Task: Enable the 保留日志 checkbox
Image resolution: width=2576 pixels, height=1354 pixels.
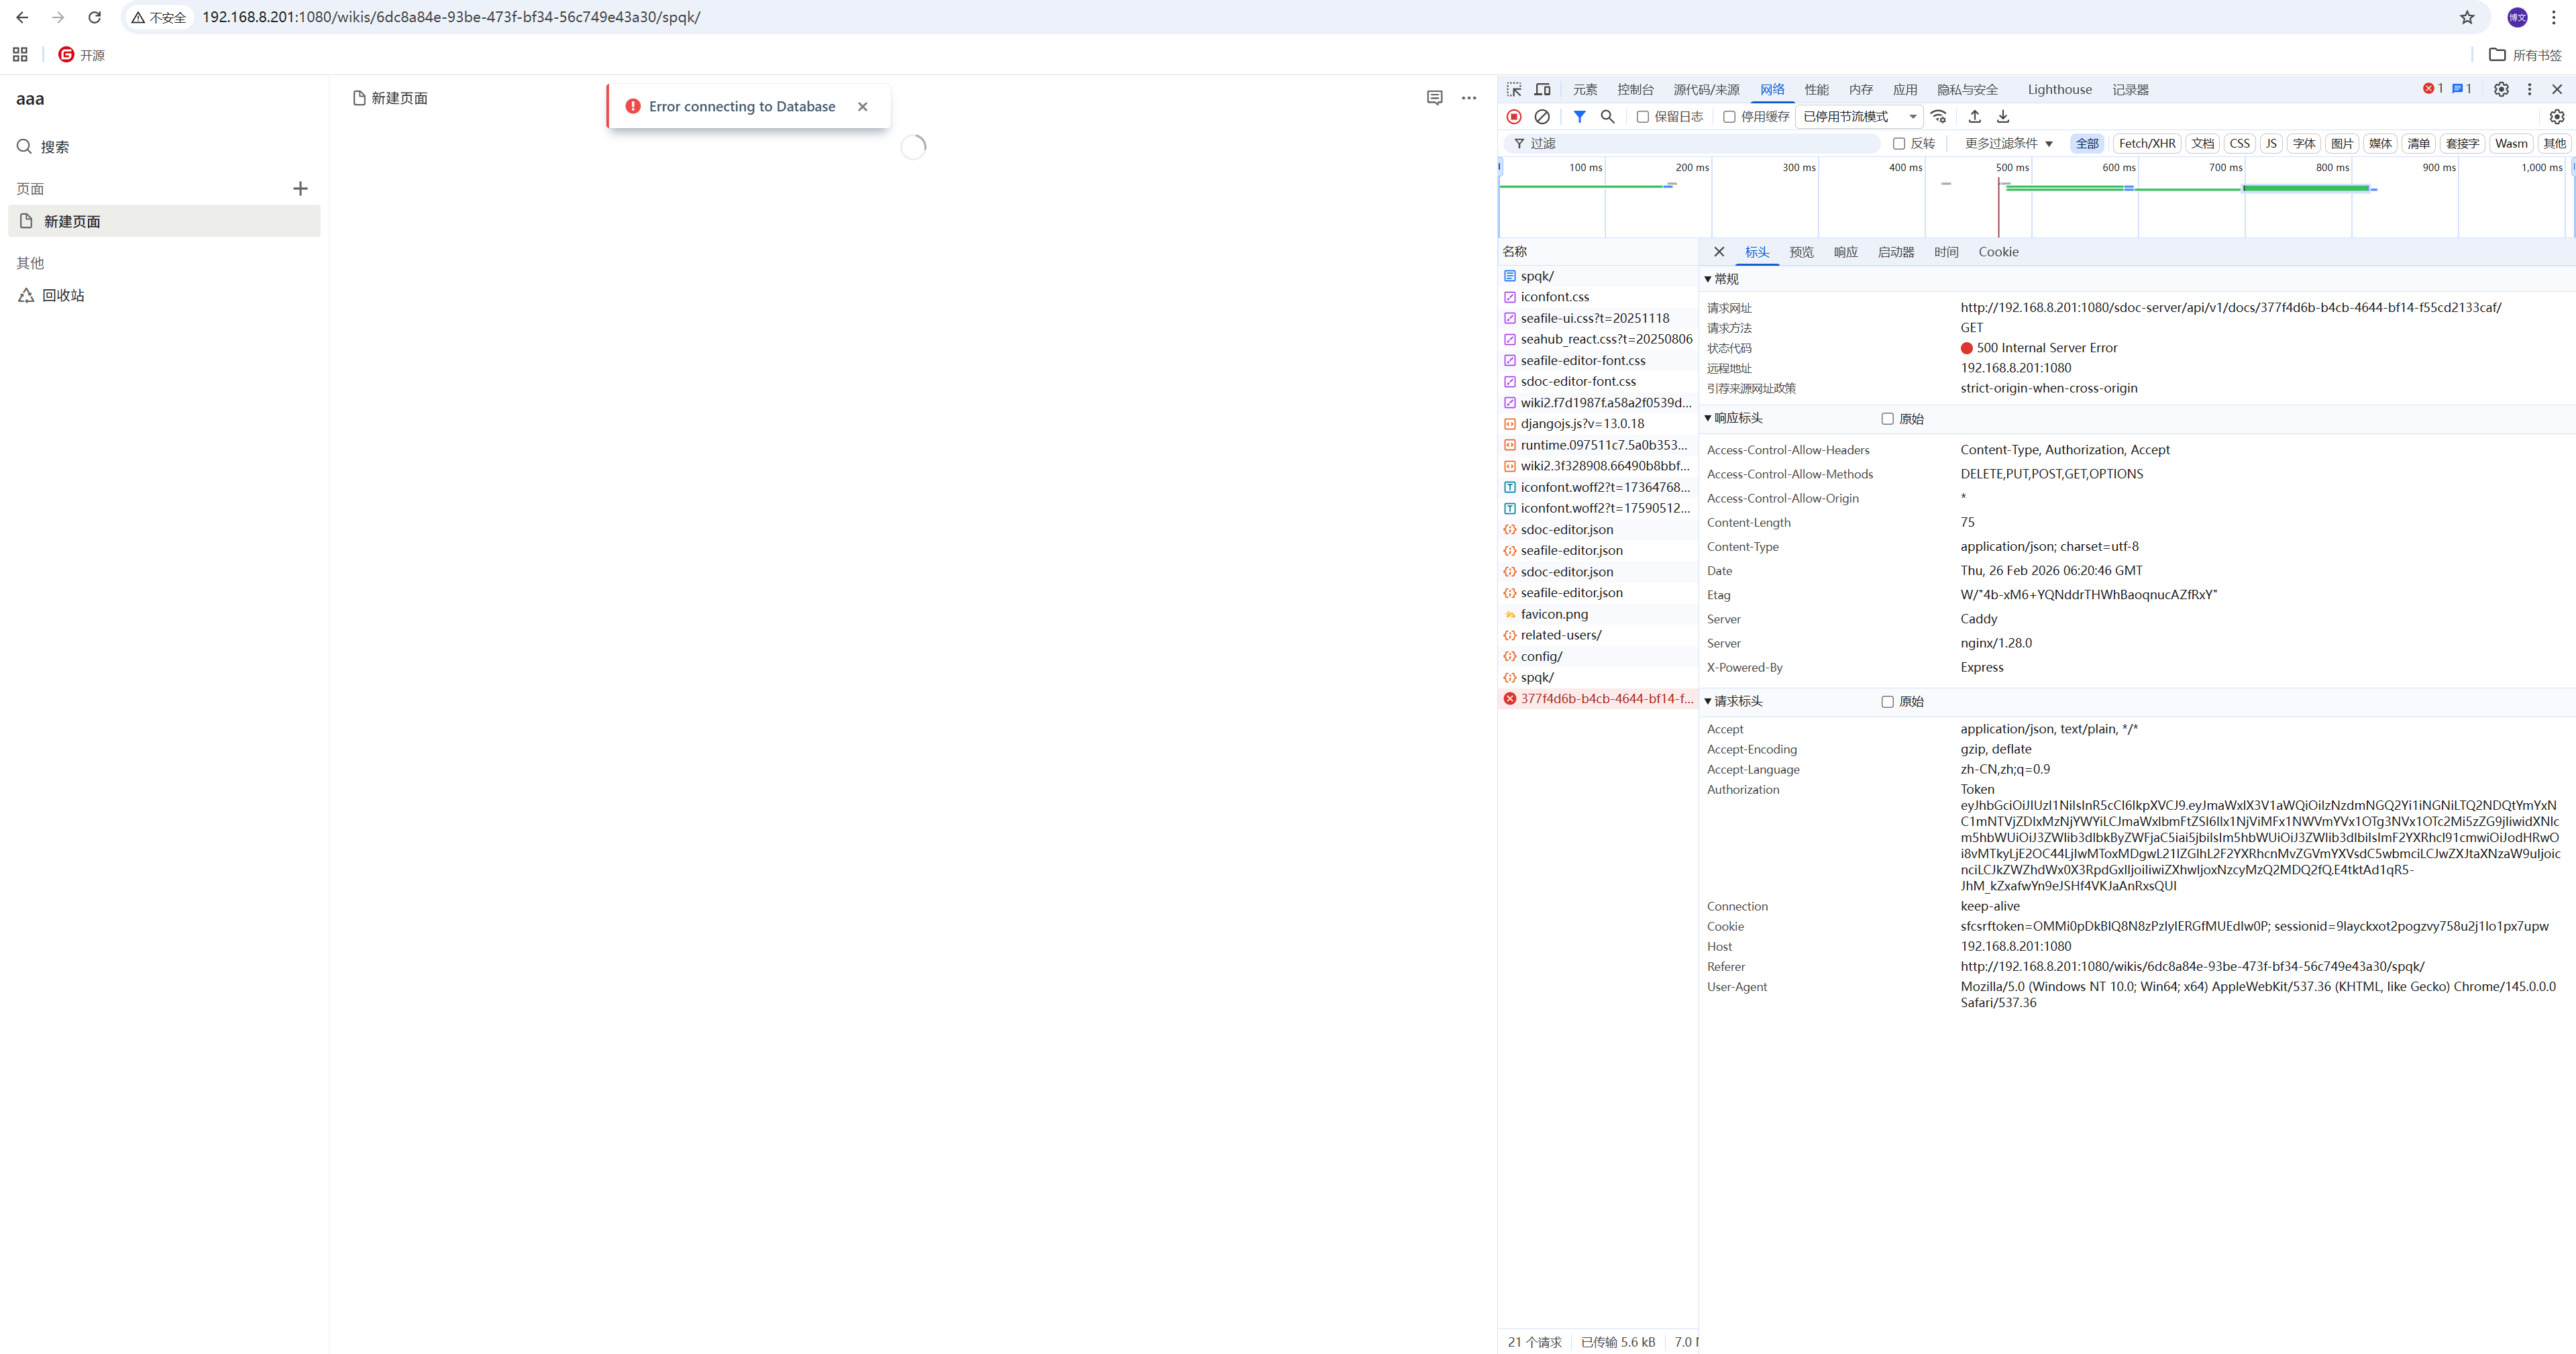Action: click(x=1642, y=117)
